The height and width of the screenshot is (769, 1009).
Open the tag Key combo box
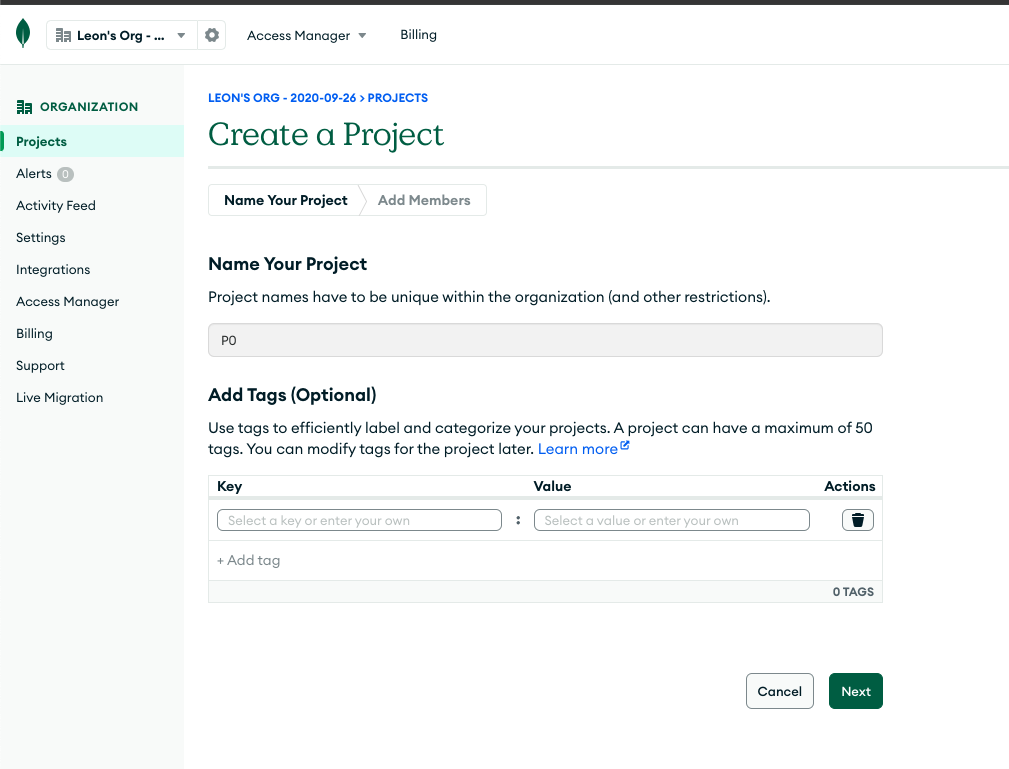click(x=359, y=520)
